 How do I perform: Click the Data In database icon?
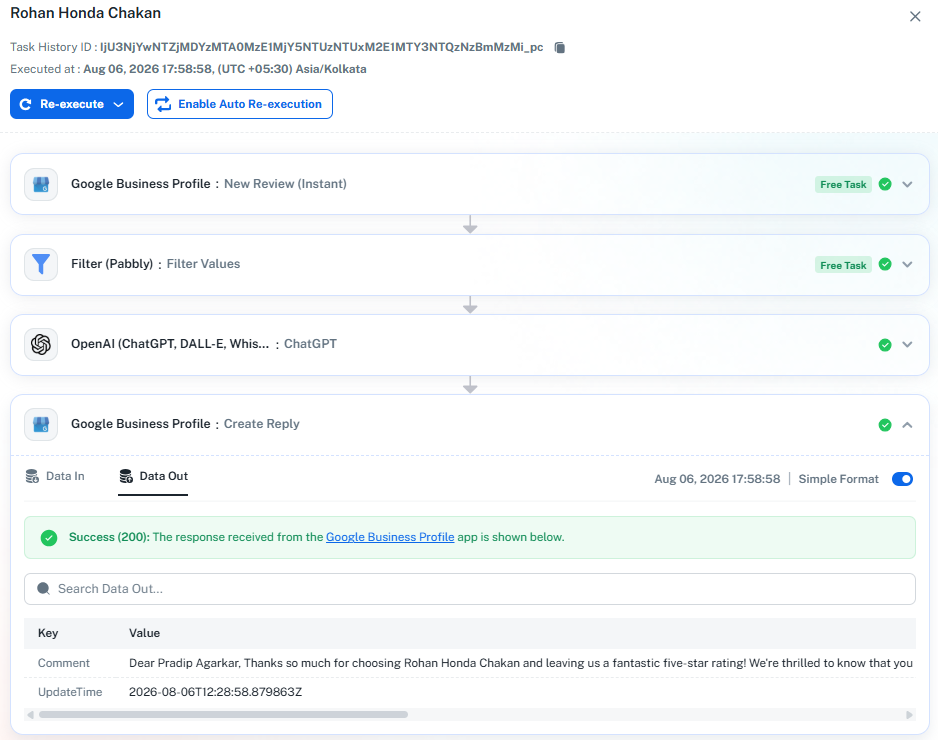pyautogui.click(x=32, y=476)
